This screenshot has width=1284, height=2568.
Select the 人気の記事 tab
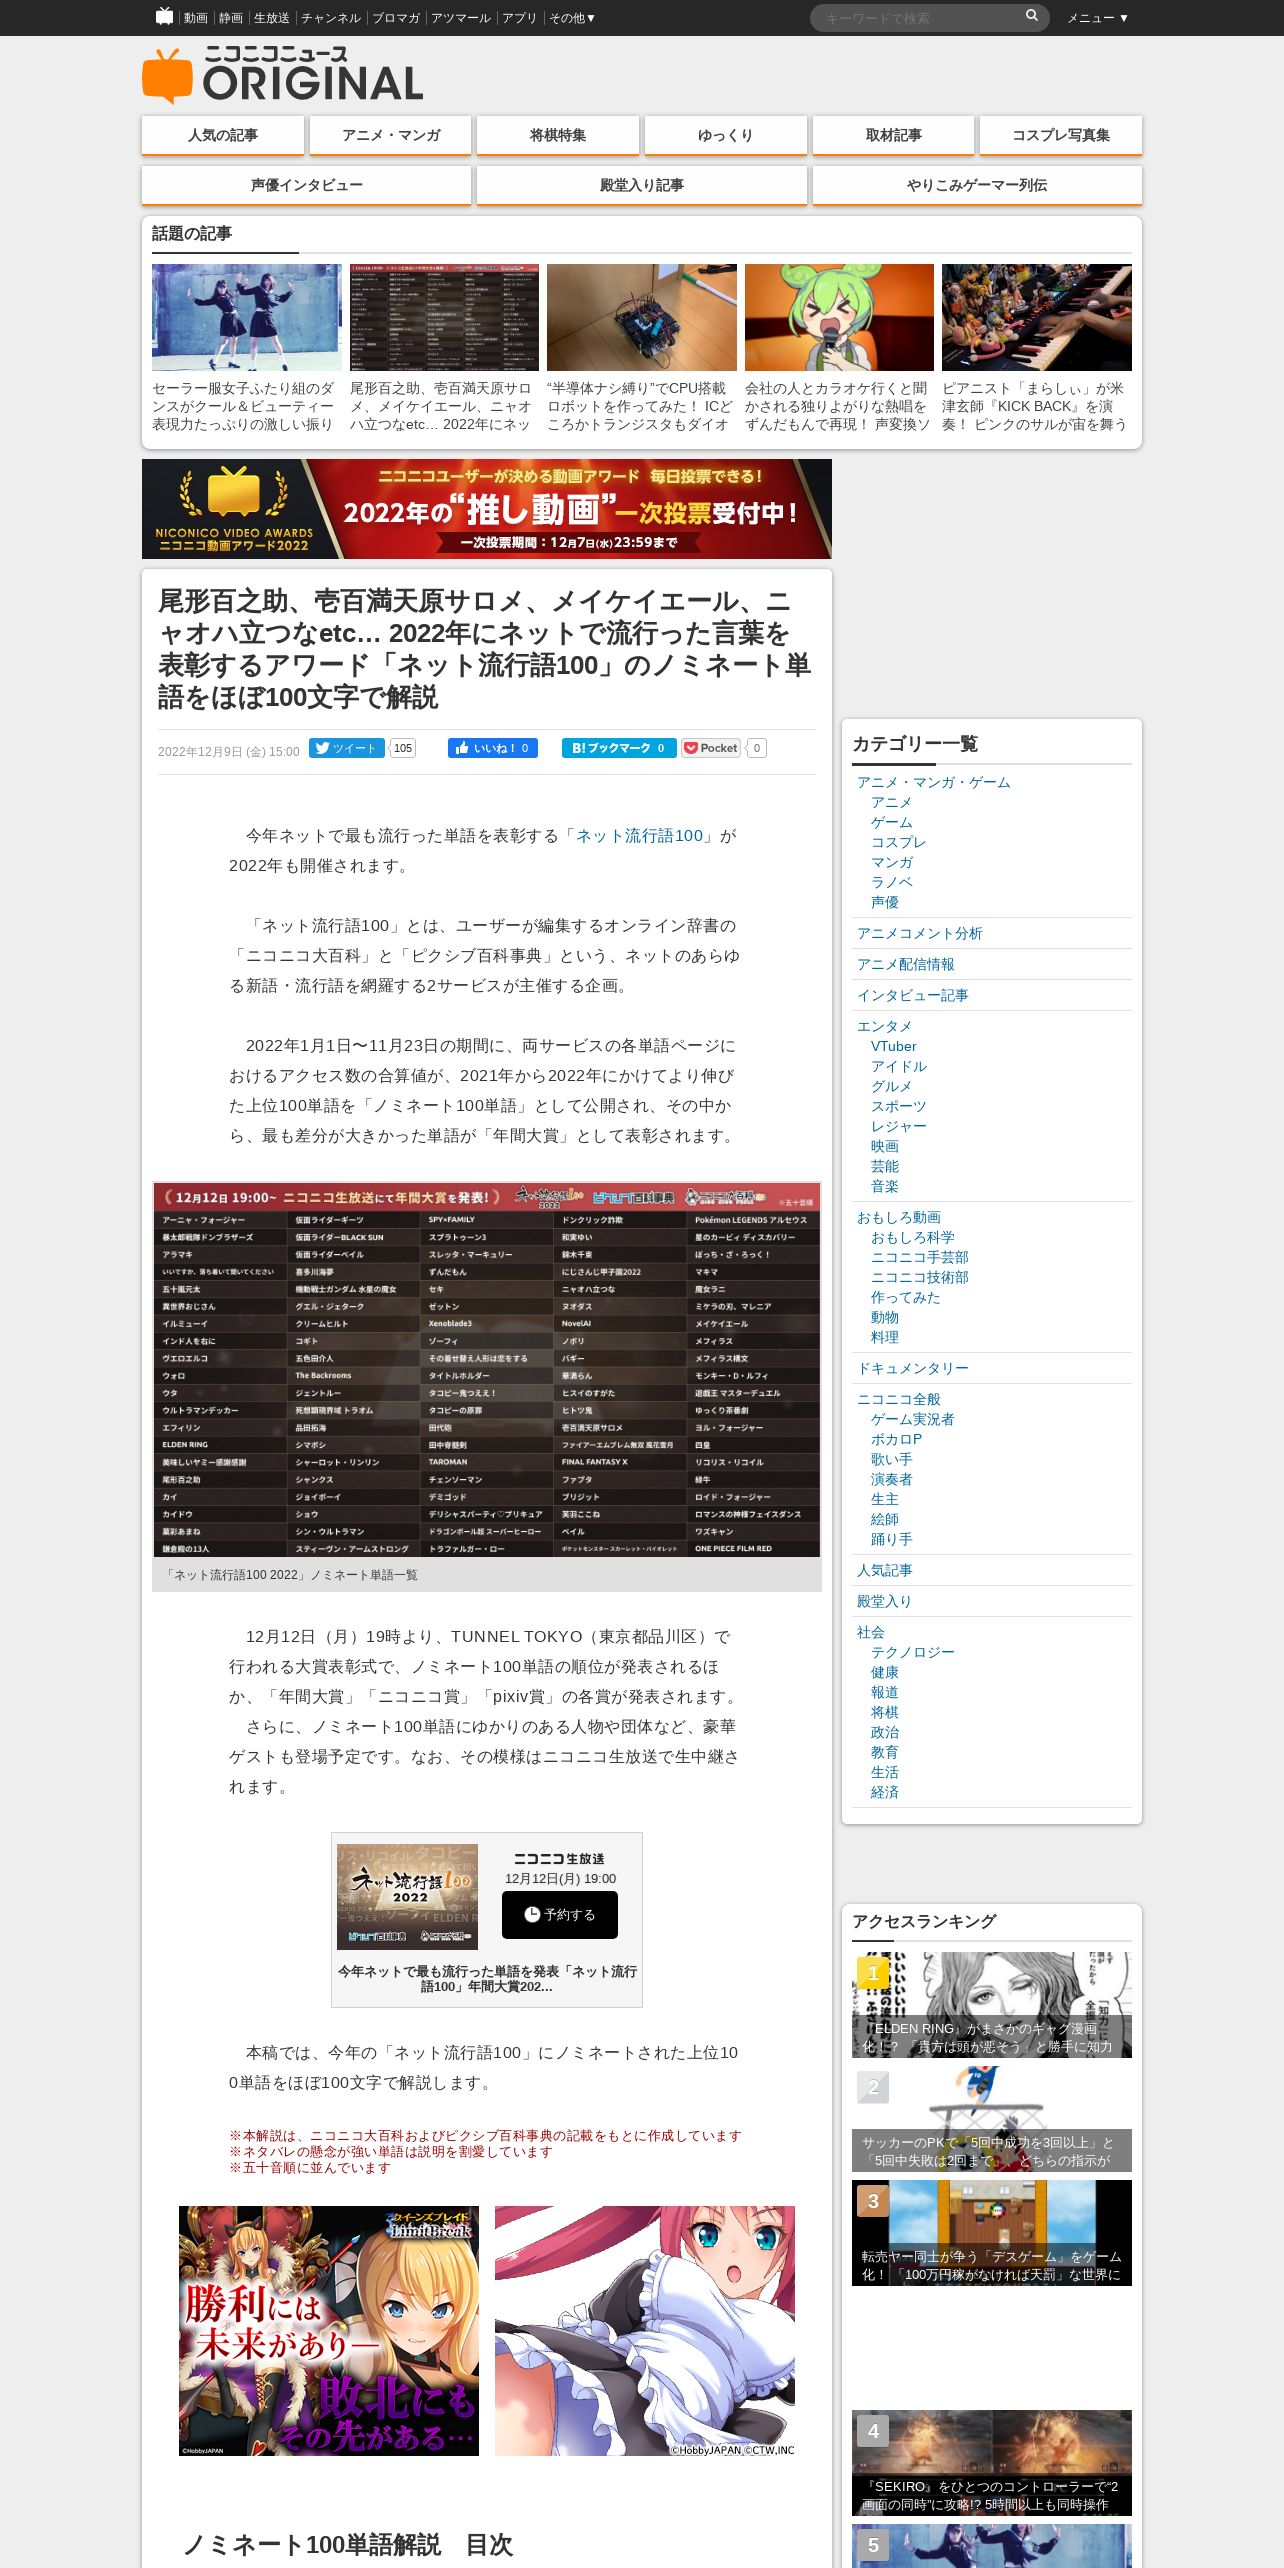click(223, 135)
